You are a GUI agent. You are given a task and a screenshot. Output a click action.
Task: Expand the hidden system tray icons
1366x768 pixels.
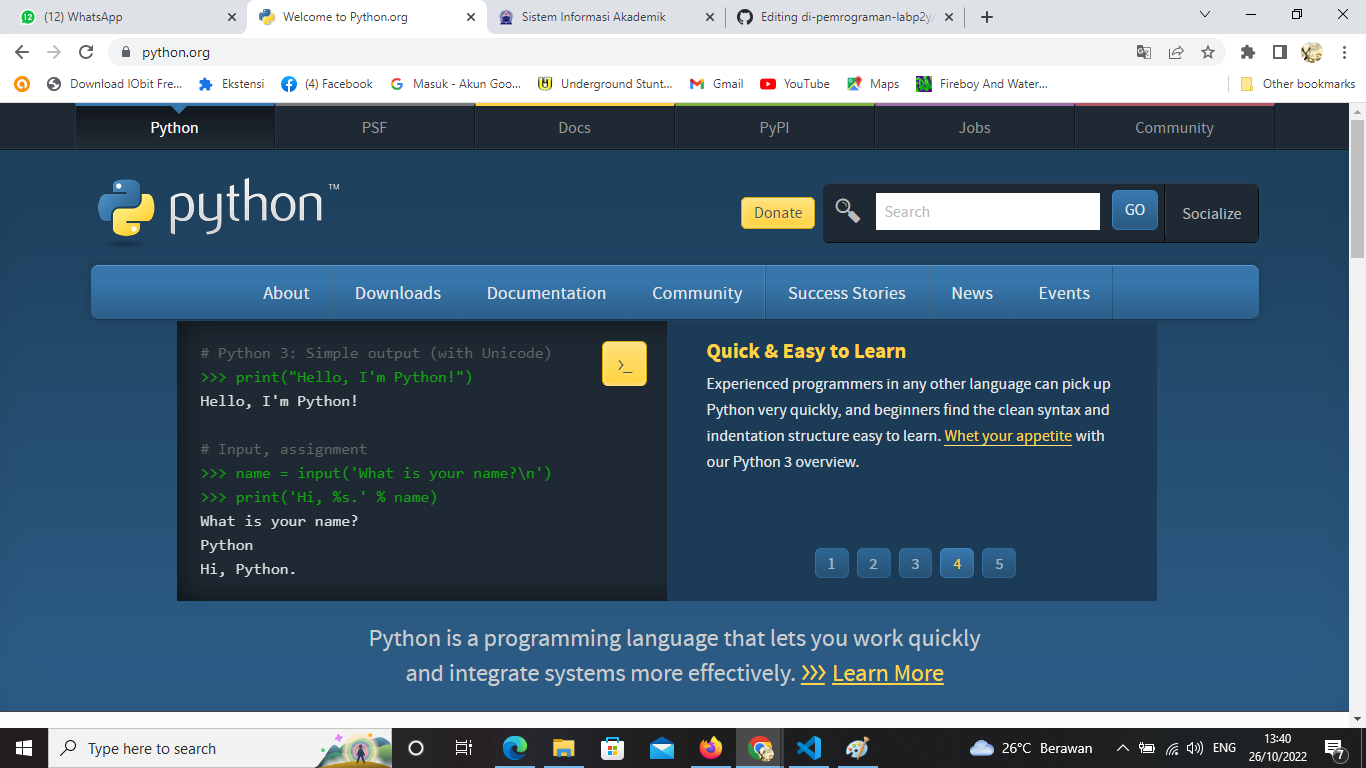(1122, 748)
